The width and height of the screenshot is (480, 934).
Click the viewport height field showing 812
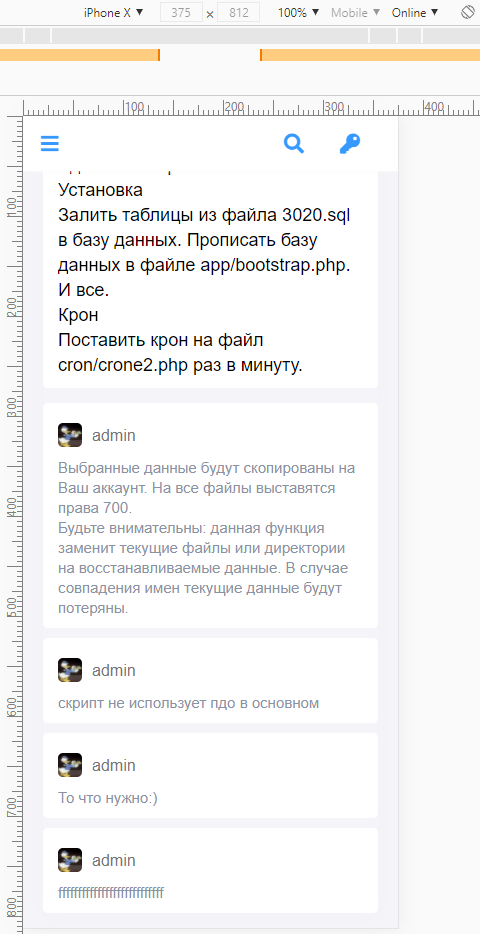point(239,13)
